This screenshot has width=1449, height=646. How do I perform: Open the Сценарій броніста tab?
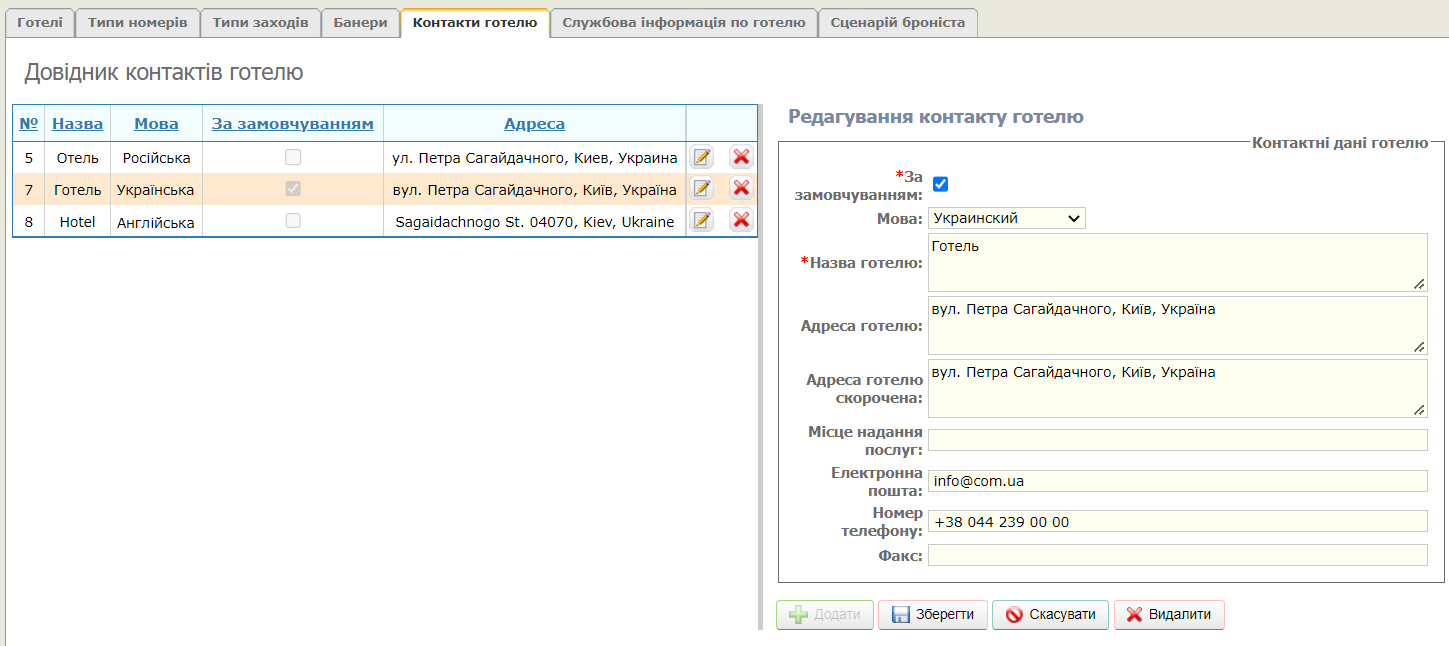897,23
